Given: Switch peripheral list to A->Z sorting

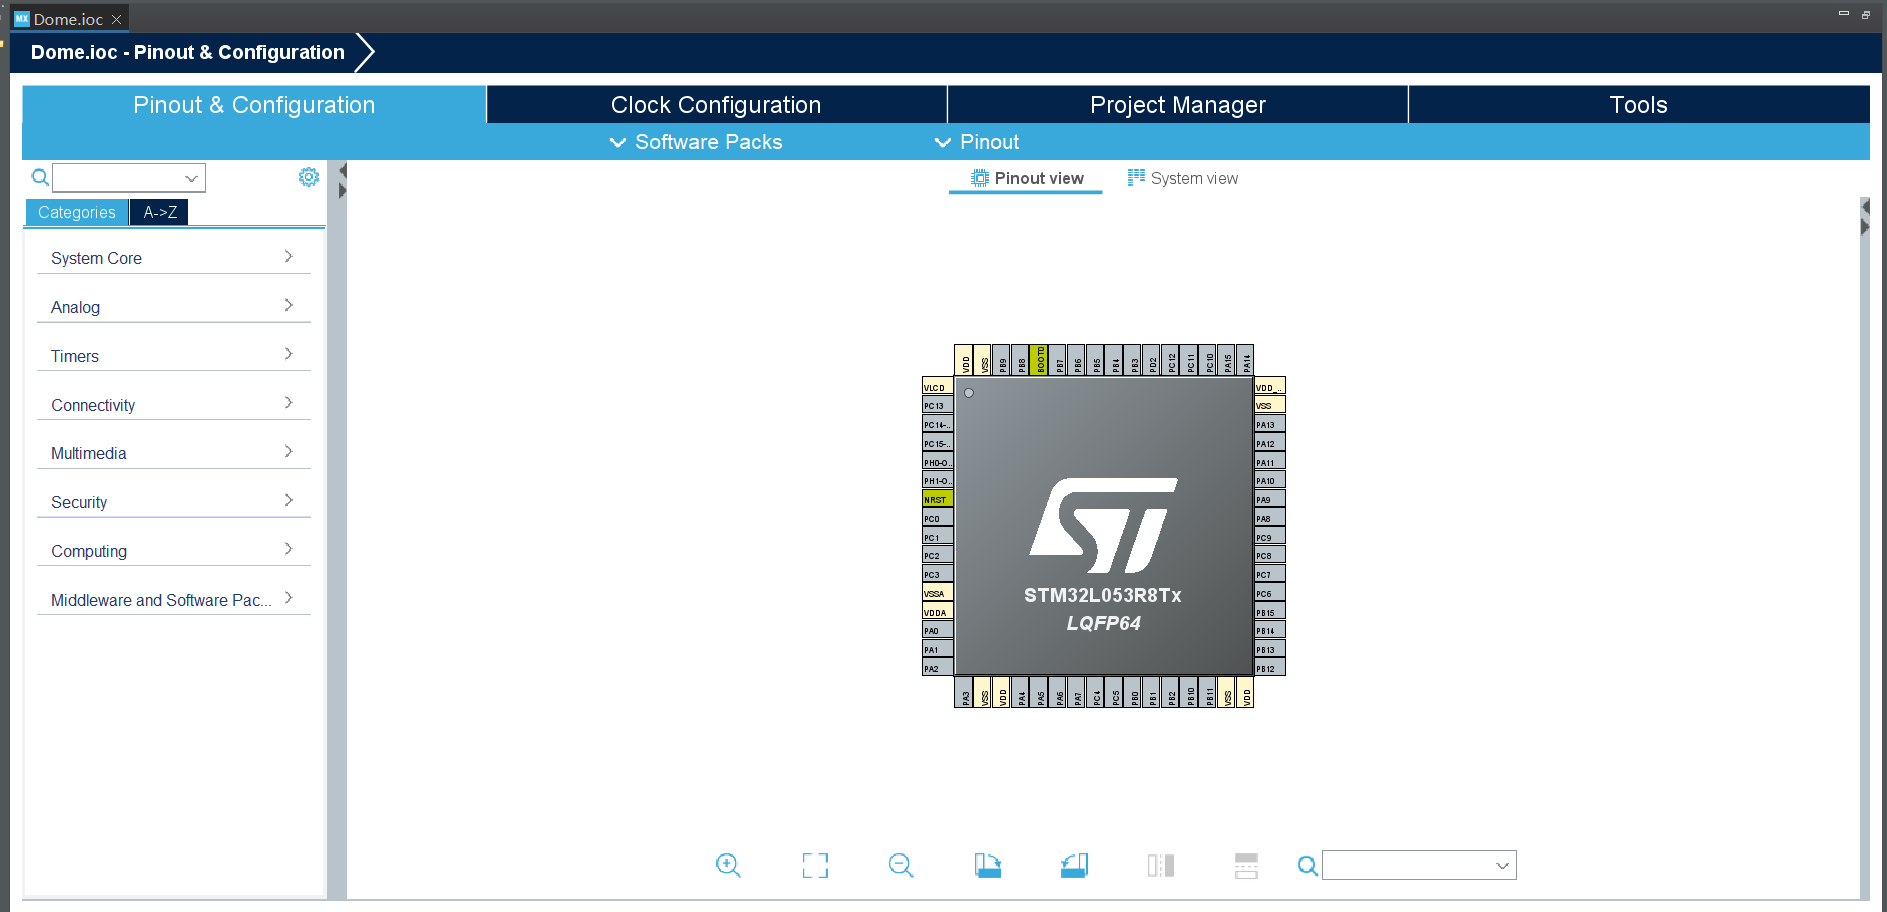Looking at the screenshot, I should coord(160,212).
